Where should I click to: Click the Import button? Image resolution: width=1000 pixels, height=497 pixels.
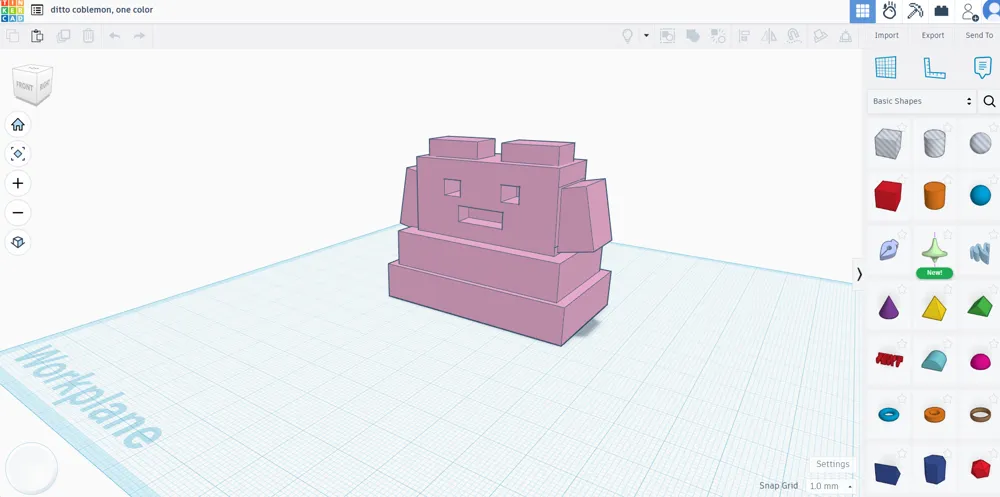coord(886,36)
